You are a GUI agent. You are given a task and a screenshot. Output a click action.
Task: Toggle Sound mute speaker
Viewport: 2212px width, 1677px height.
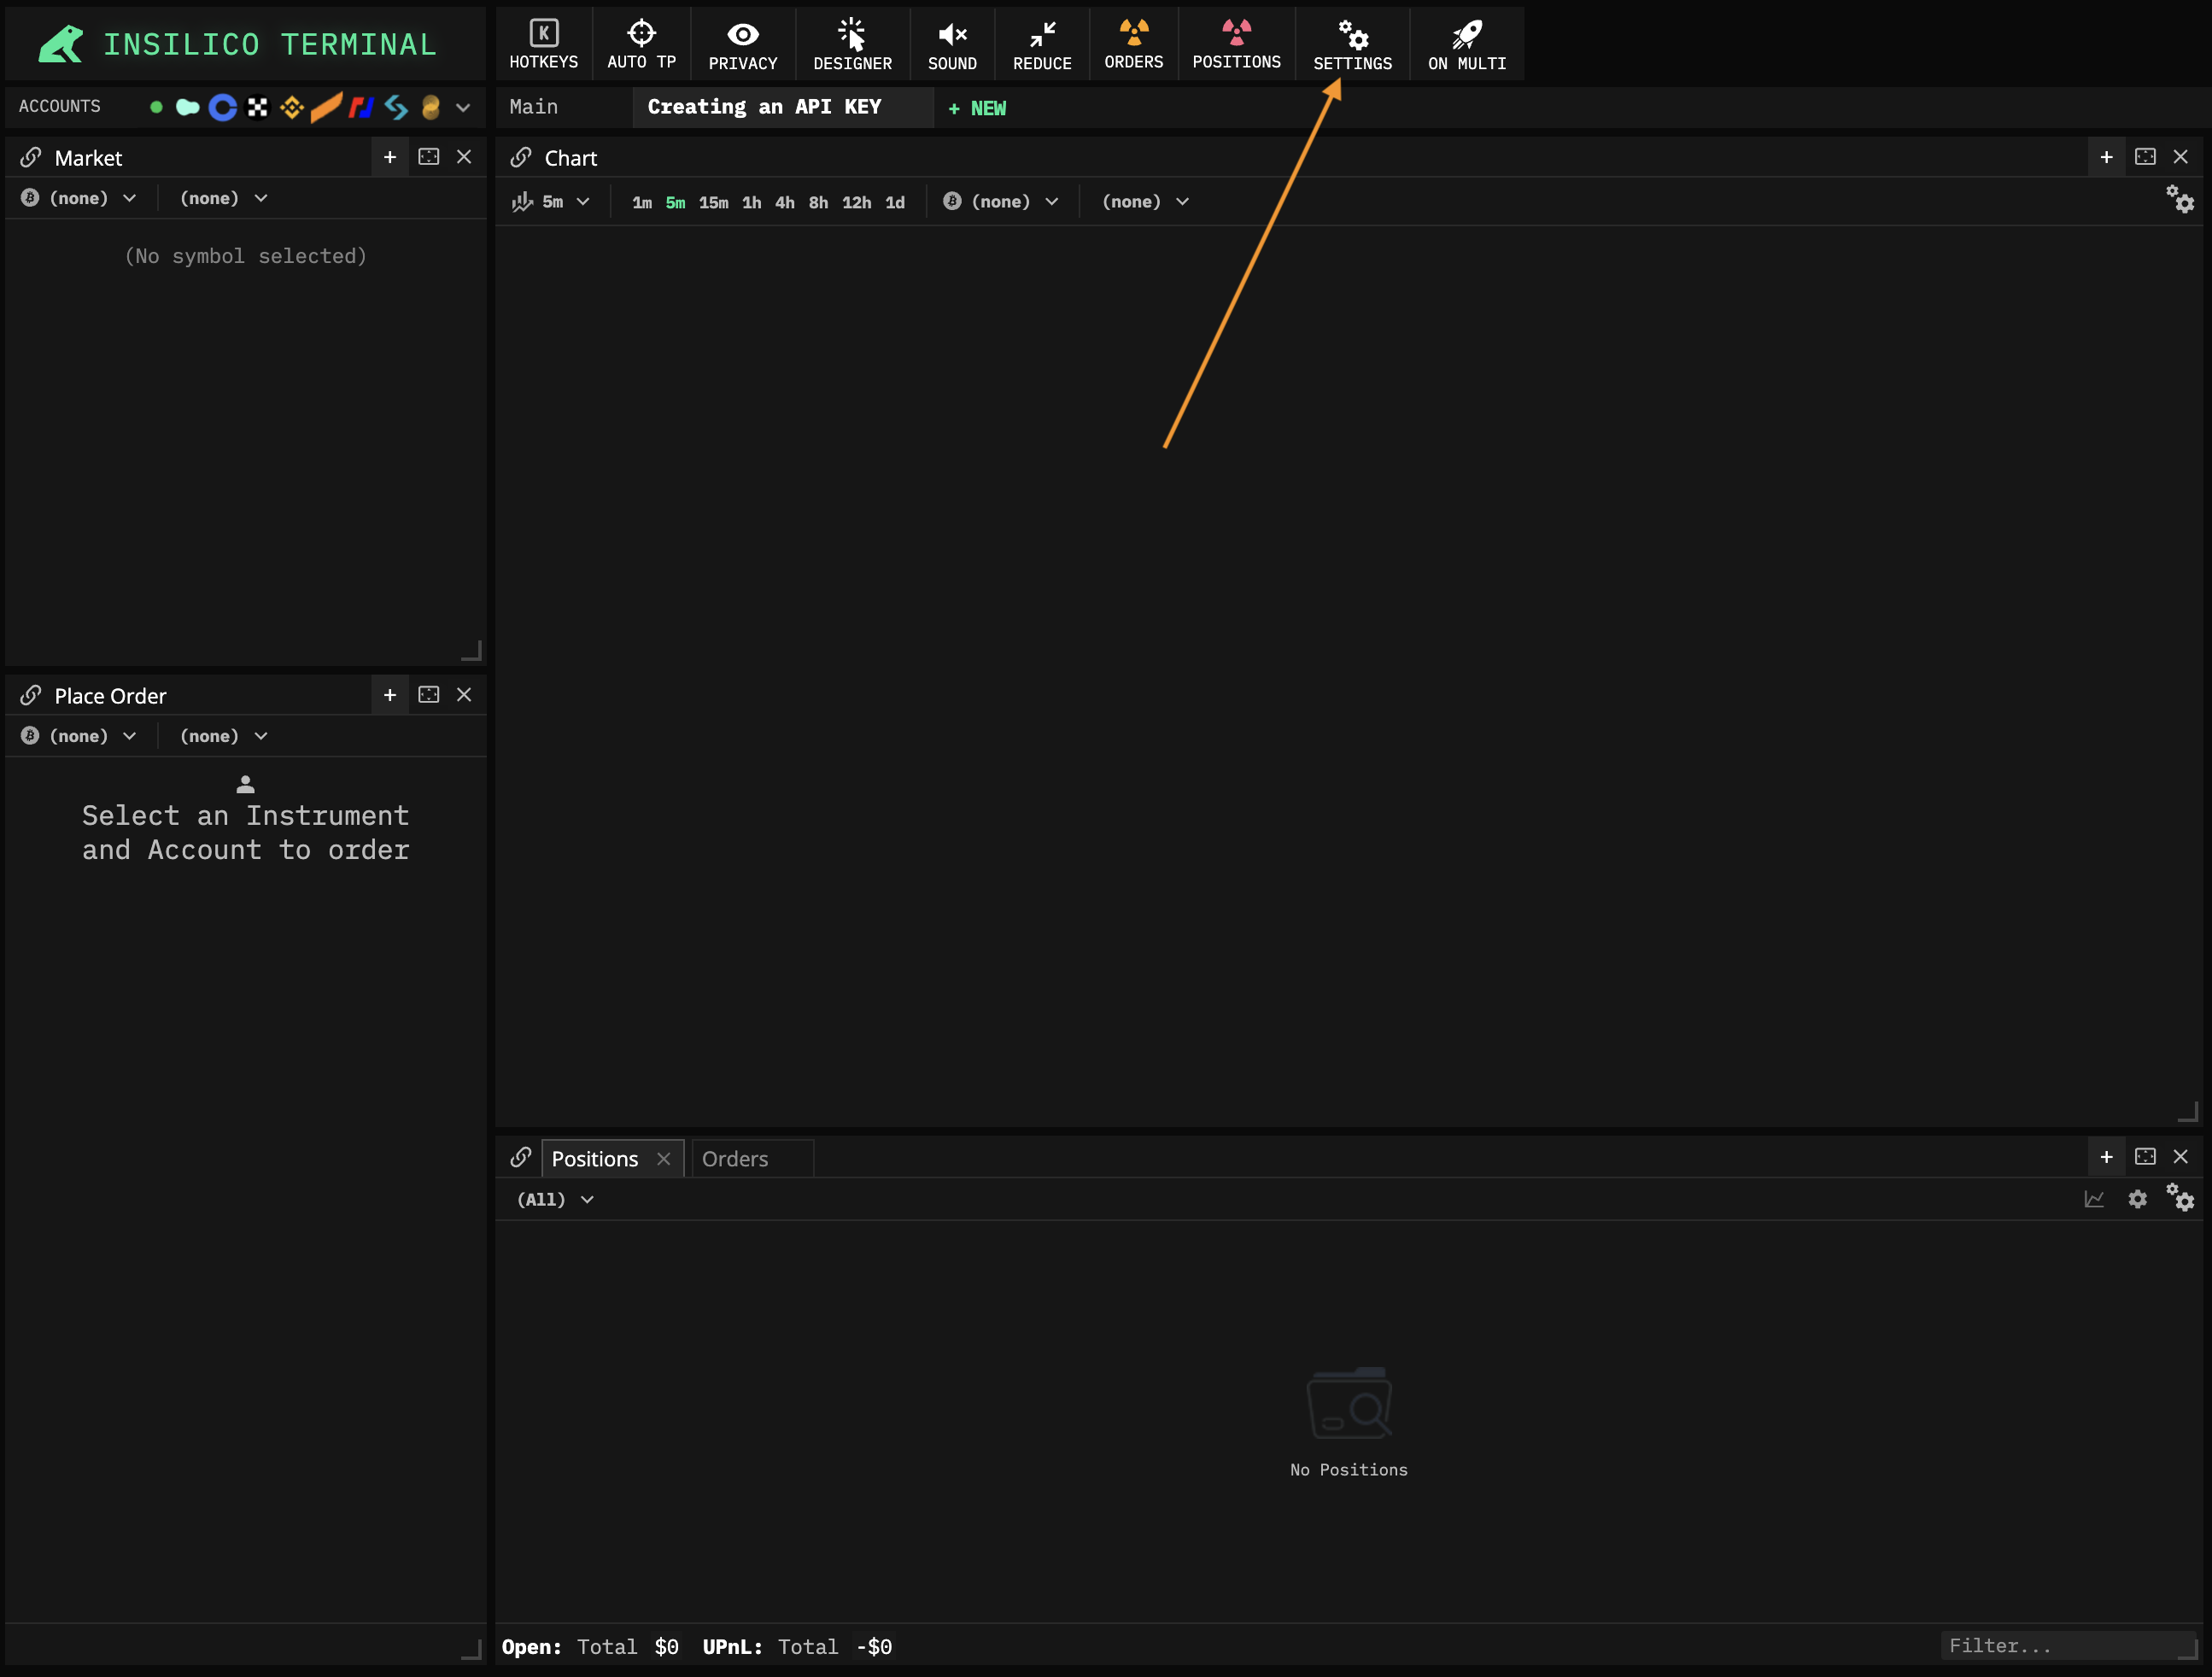coord(951,34)
